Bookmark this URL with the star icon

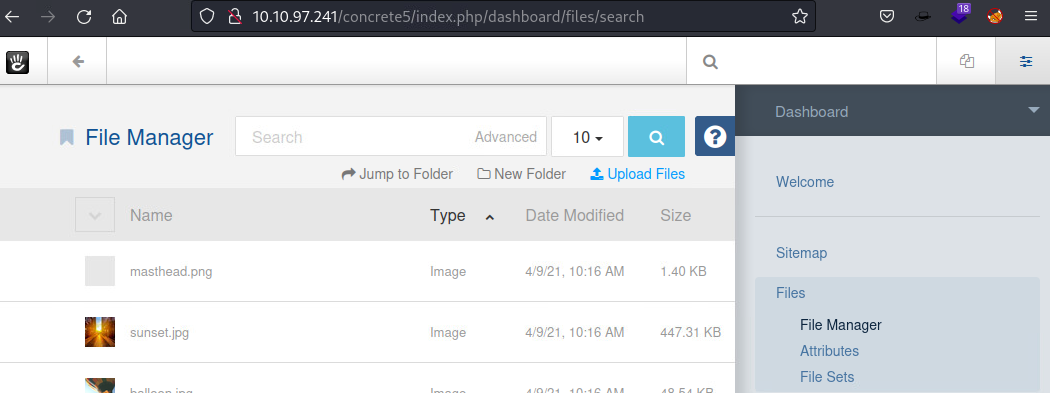coord(800,17)
